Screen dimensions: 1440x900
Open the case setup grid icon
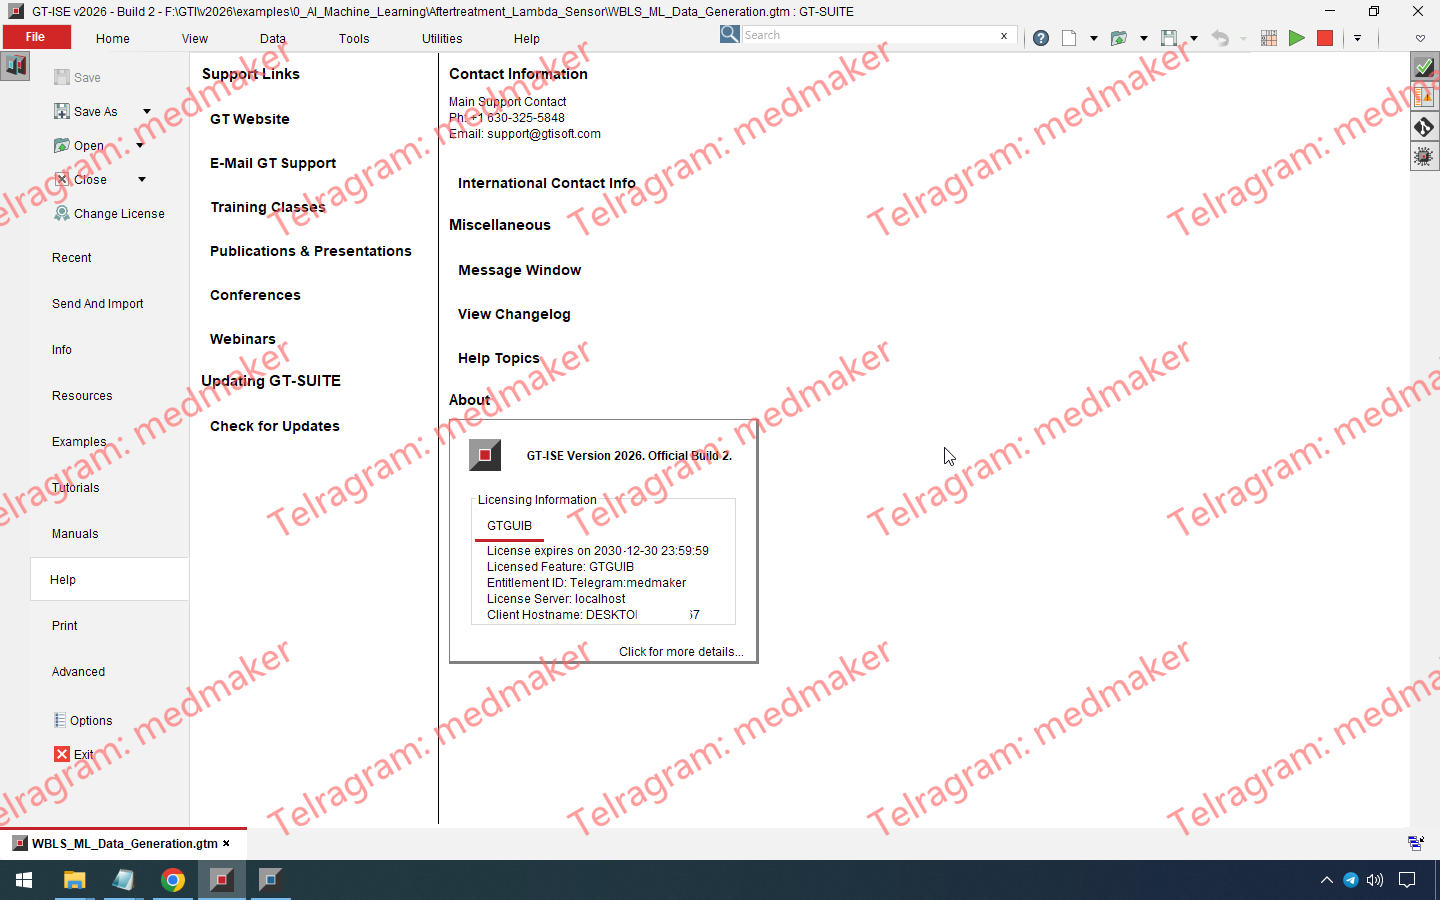click(1269, 38)
